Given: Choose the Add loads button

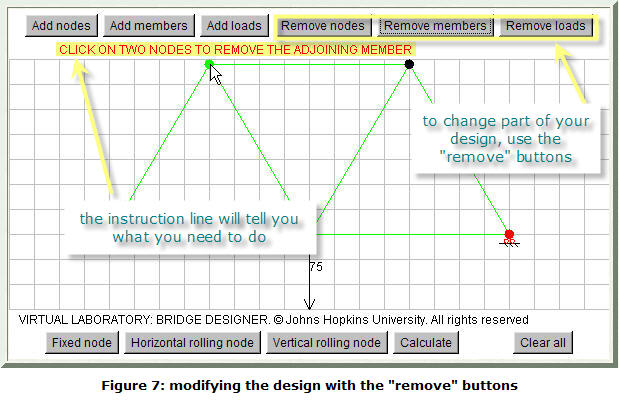Looking at the screenshot, I should tap(234, 26).
